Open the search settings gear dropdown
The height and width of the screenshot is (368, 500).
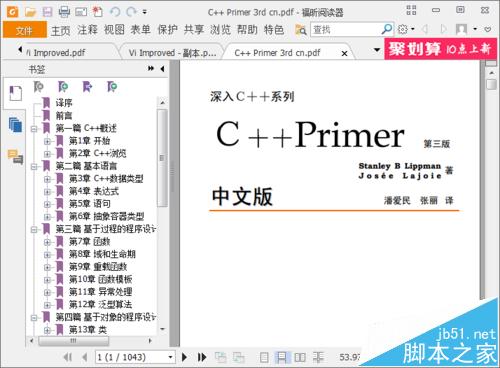coord(406,30)
